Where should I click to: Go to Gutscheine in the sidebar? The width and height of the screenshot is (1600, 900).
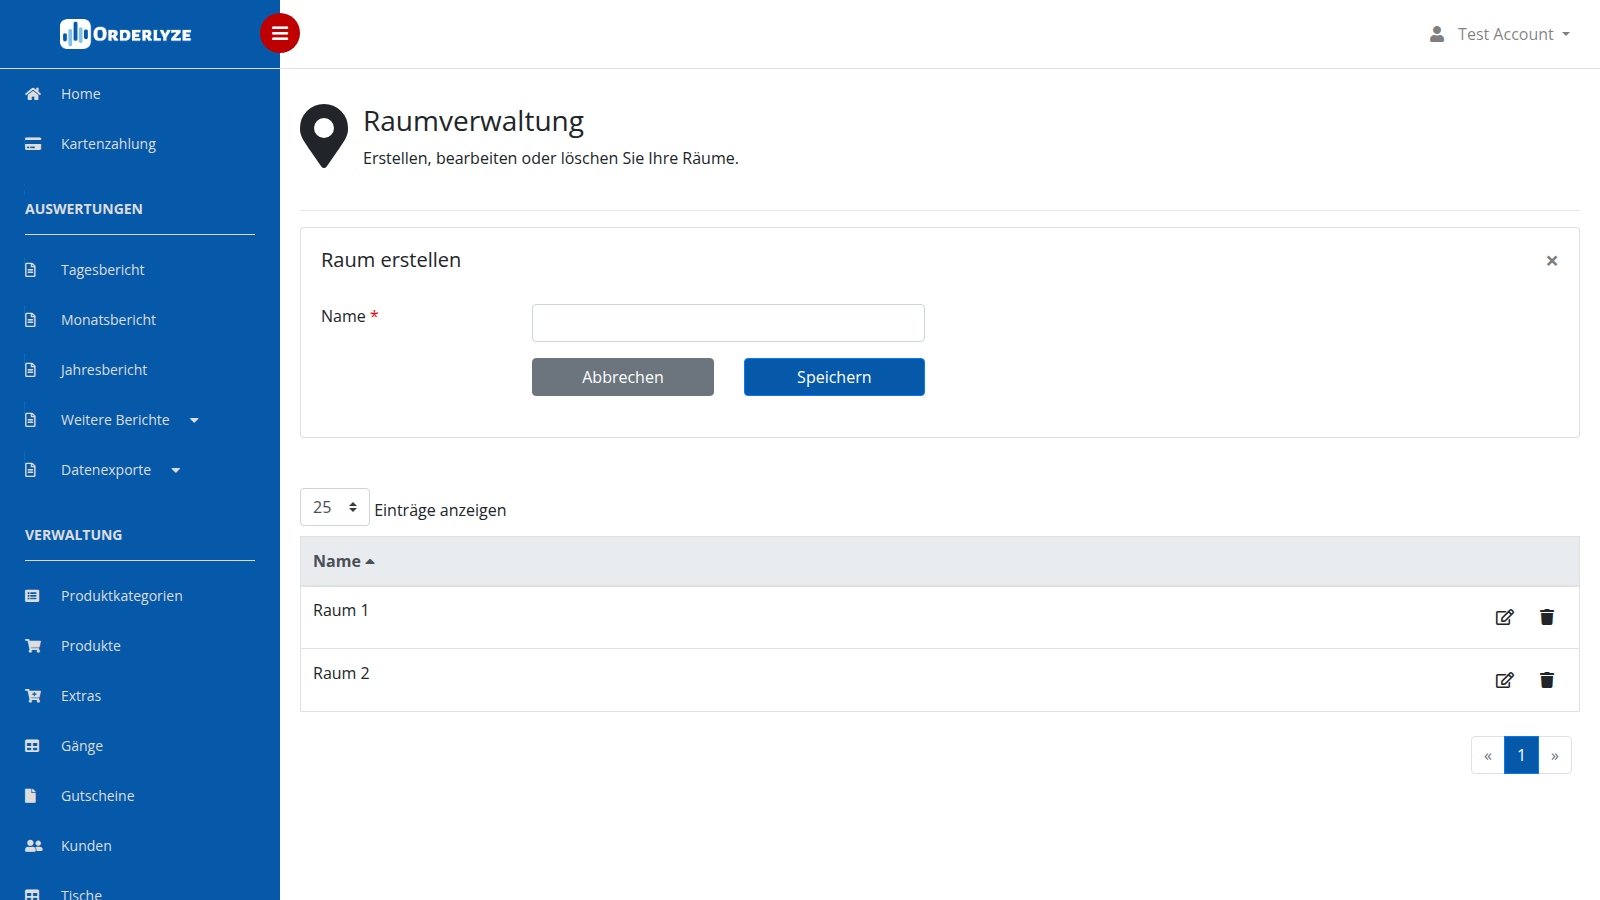[98, 796]
